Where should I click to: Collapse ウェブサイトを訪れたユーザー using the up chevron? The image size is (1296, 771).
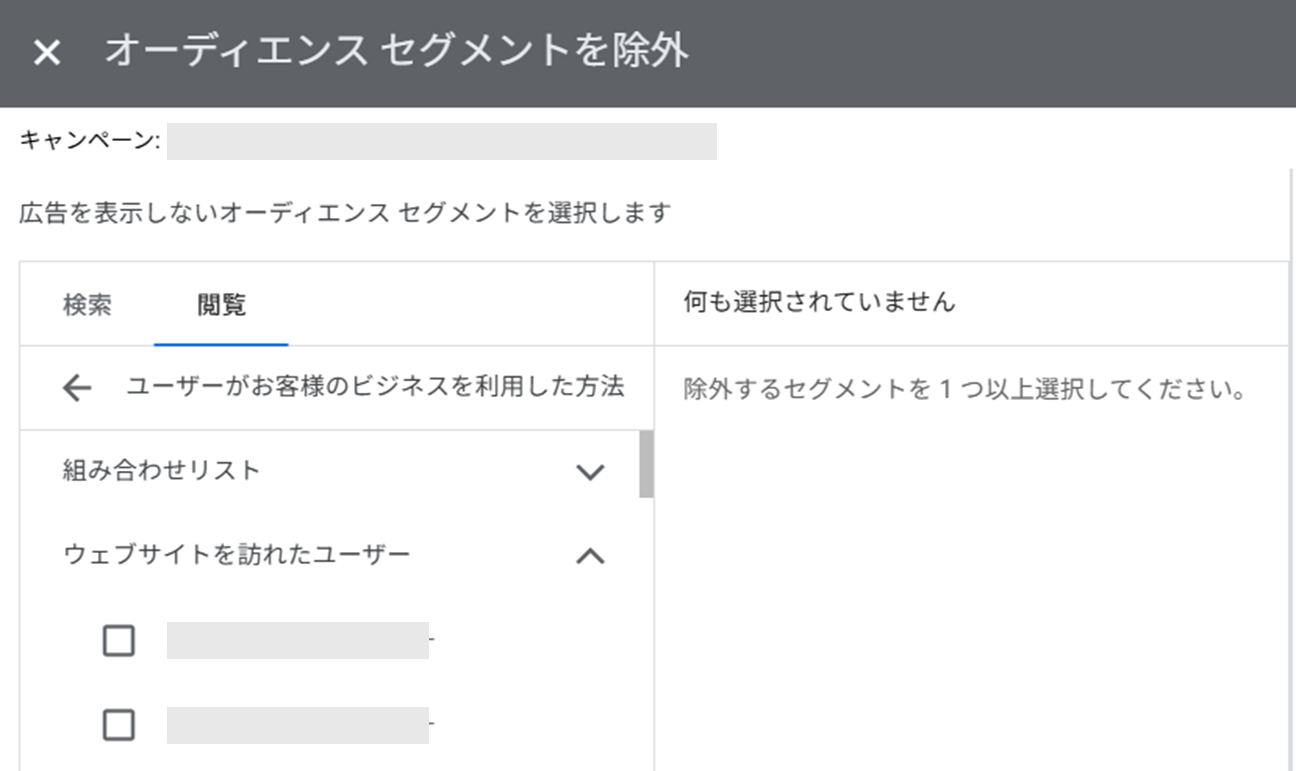(x=591, y=556)
